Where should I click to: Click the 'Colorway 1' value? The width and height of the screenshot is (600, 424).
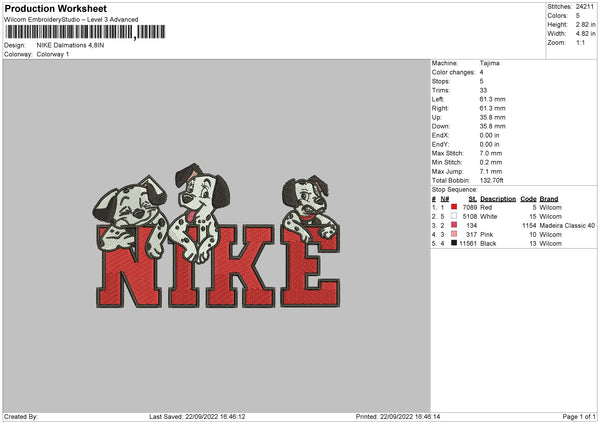tap(53, 54)
